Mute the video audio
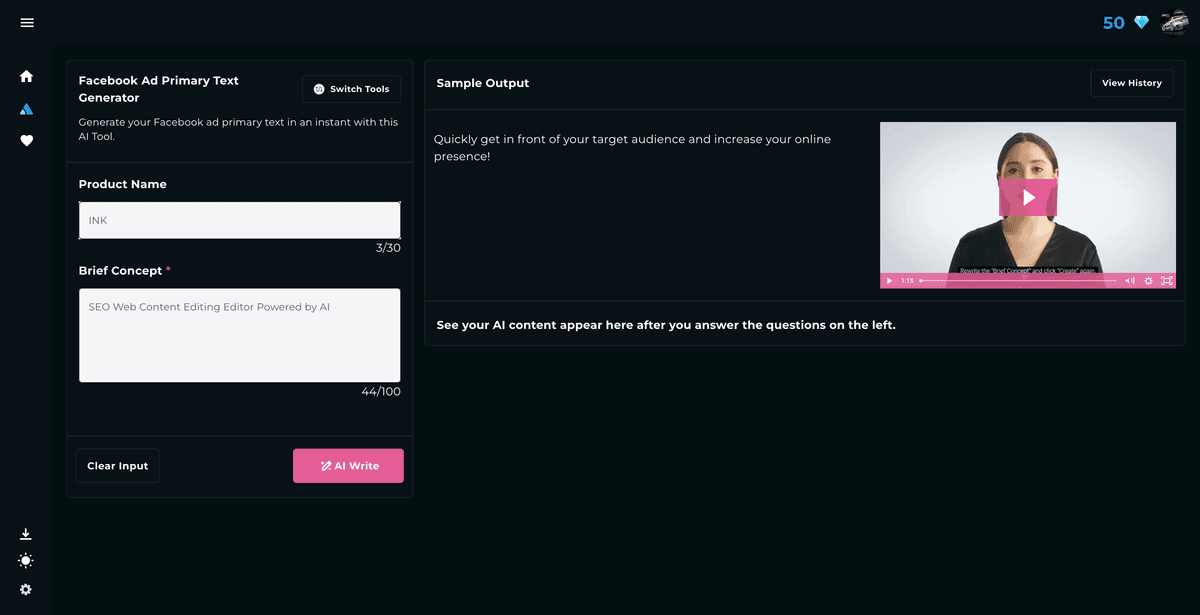 1130,281
